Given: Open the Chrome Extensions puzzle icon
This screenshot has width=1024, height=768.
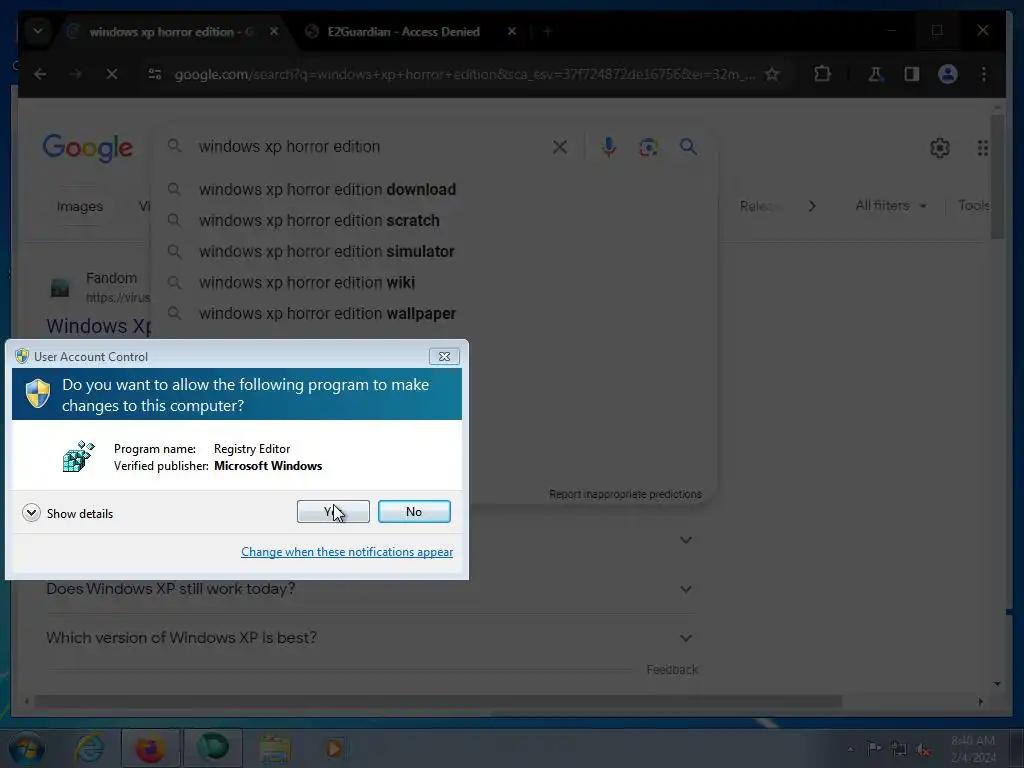Looking at the screenshot, I should tap(822, 74).
